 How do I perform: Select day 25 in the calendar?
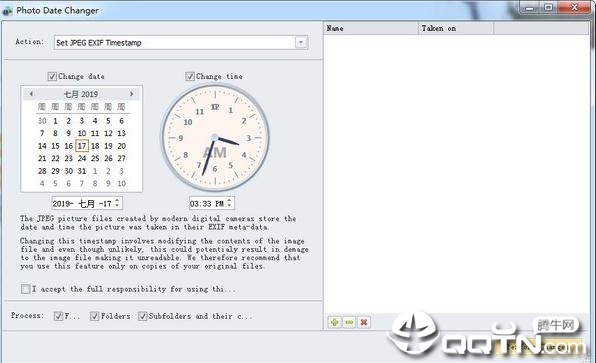(x=95, y=159)
